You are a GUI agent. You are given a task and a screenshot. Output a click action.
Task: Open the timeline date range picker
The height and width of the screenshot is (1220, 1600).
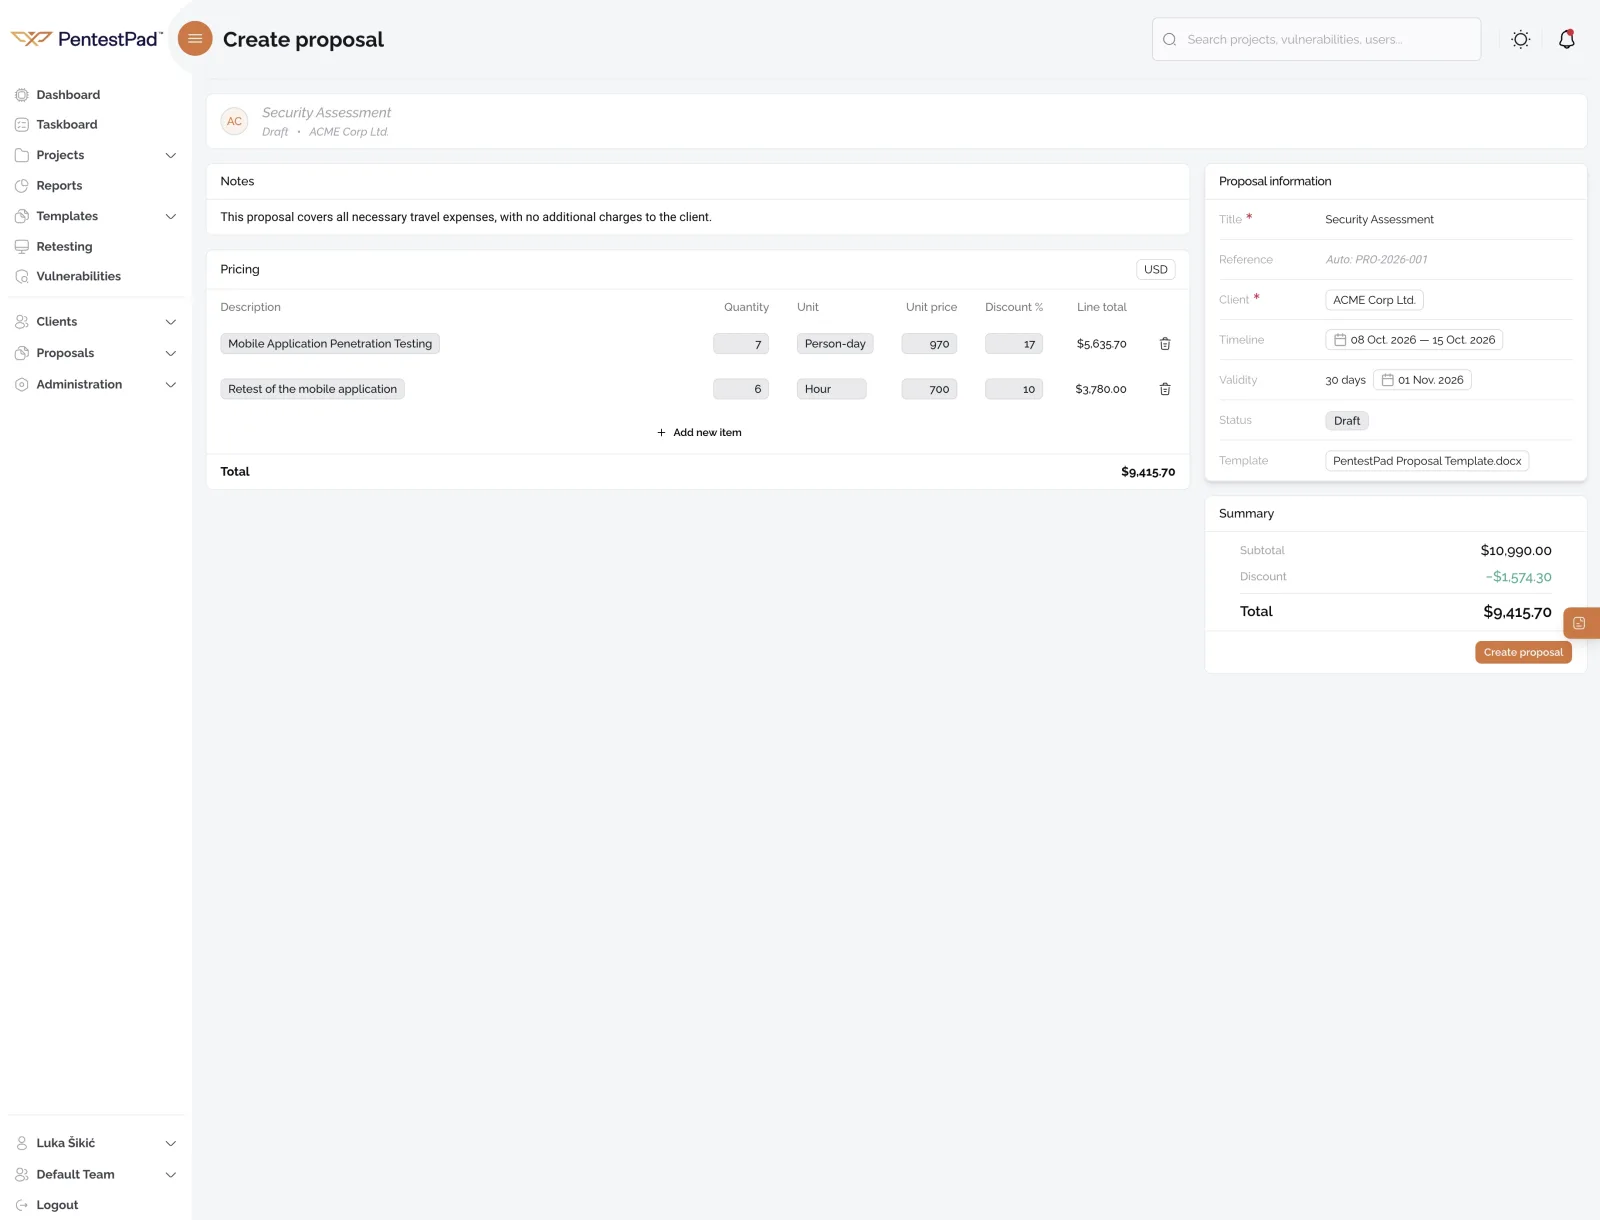click(1414, 340)
